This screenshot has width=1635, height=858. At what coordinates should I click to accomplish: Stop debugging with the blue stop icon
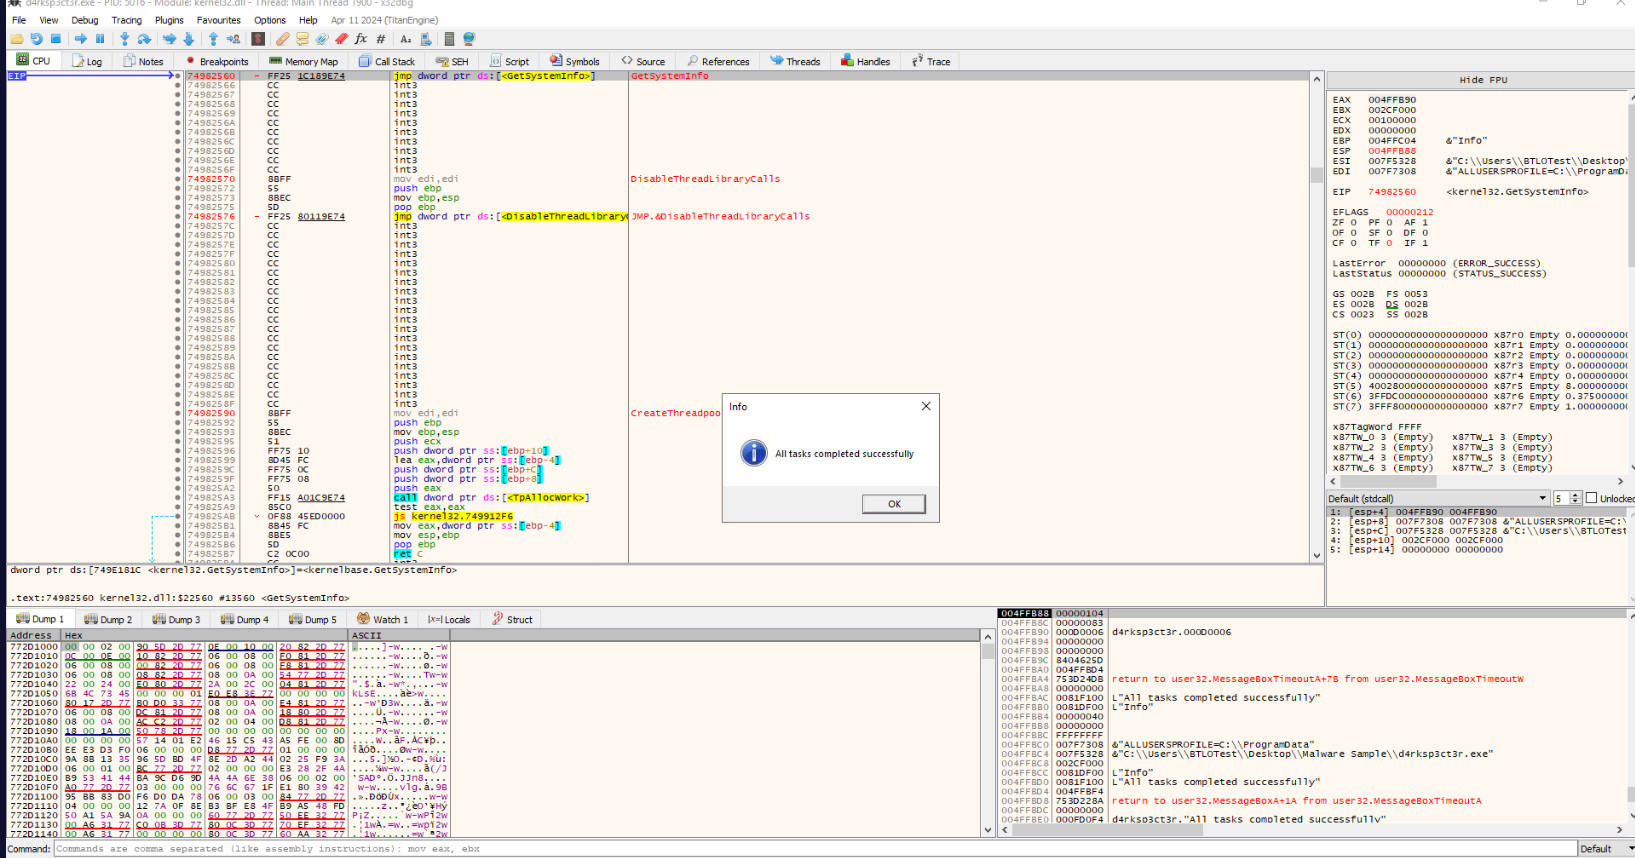click(56, 39)
